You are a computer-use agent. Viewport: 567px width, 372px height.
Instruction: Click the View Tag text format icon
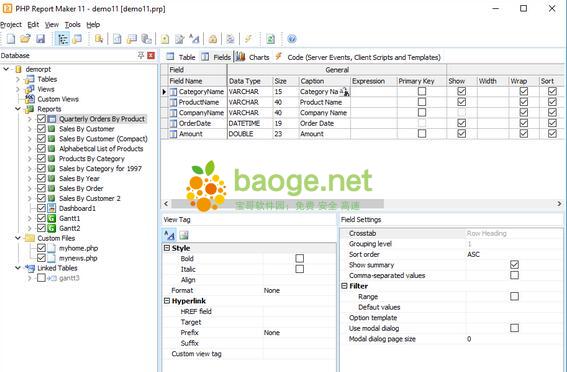(x=169, y=235)
